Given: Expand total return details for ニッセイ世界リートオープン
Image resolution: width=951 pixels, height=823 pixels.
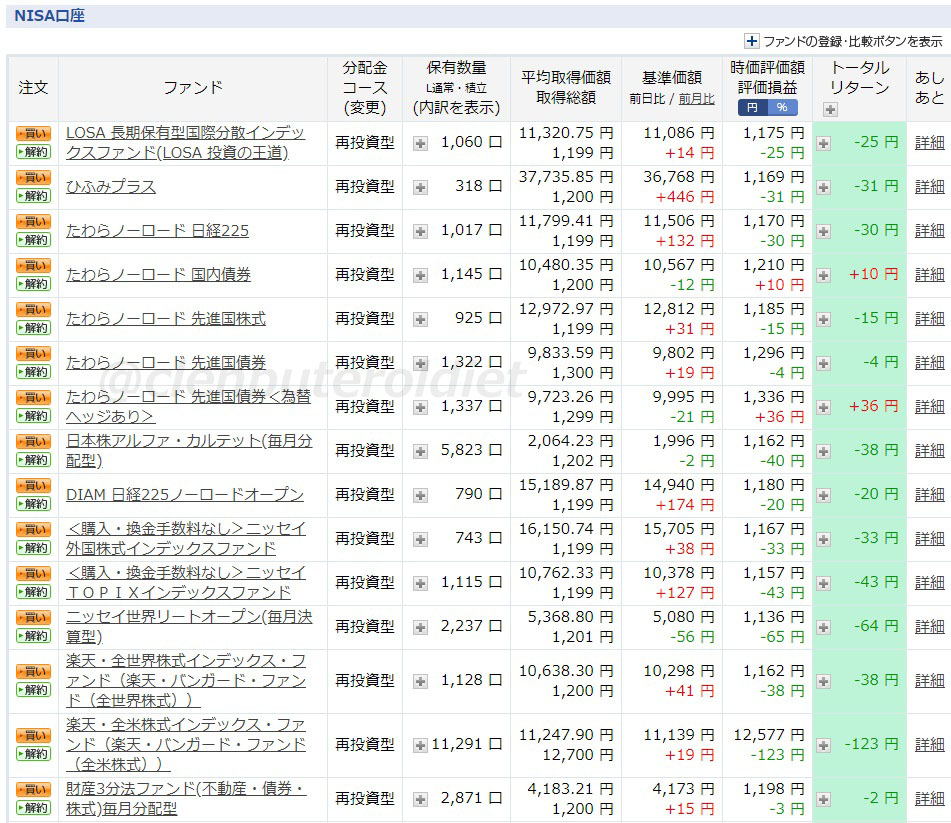Looking at the screenshot, I should coord(823,628).
